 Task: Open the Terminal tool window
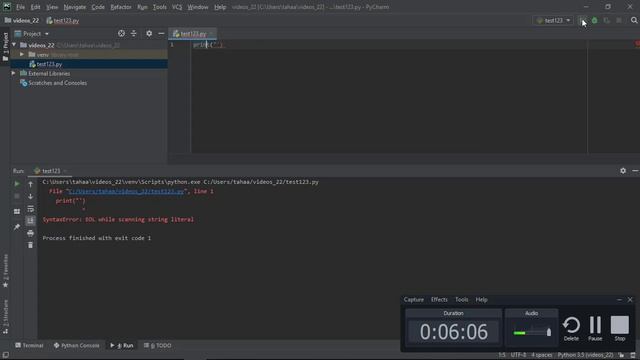pos(29,345)
